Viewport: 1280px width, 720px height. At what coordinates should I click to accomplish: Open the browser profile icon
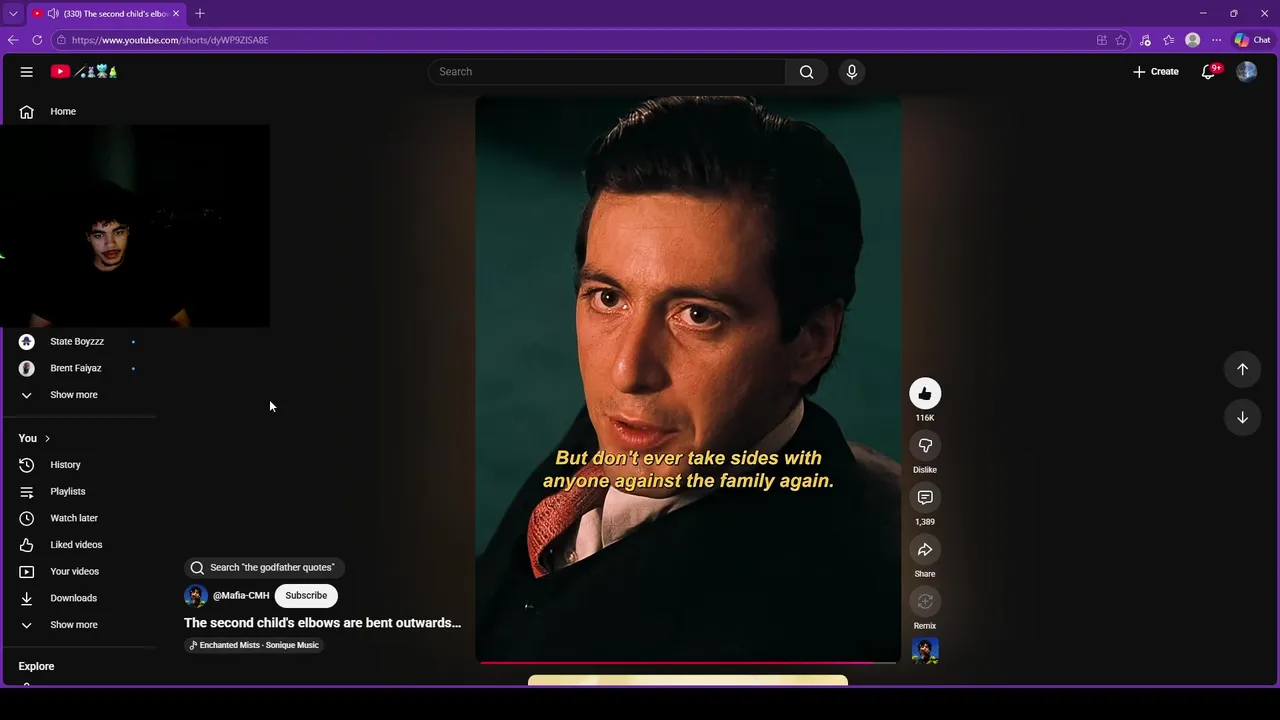coord(1192,40)
